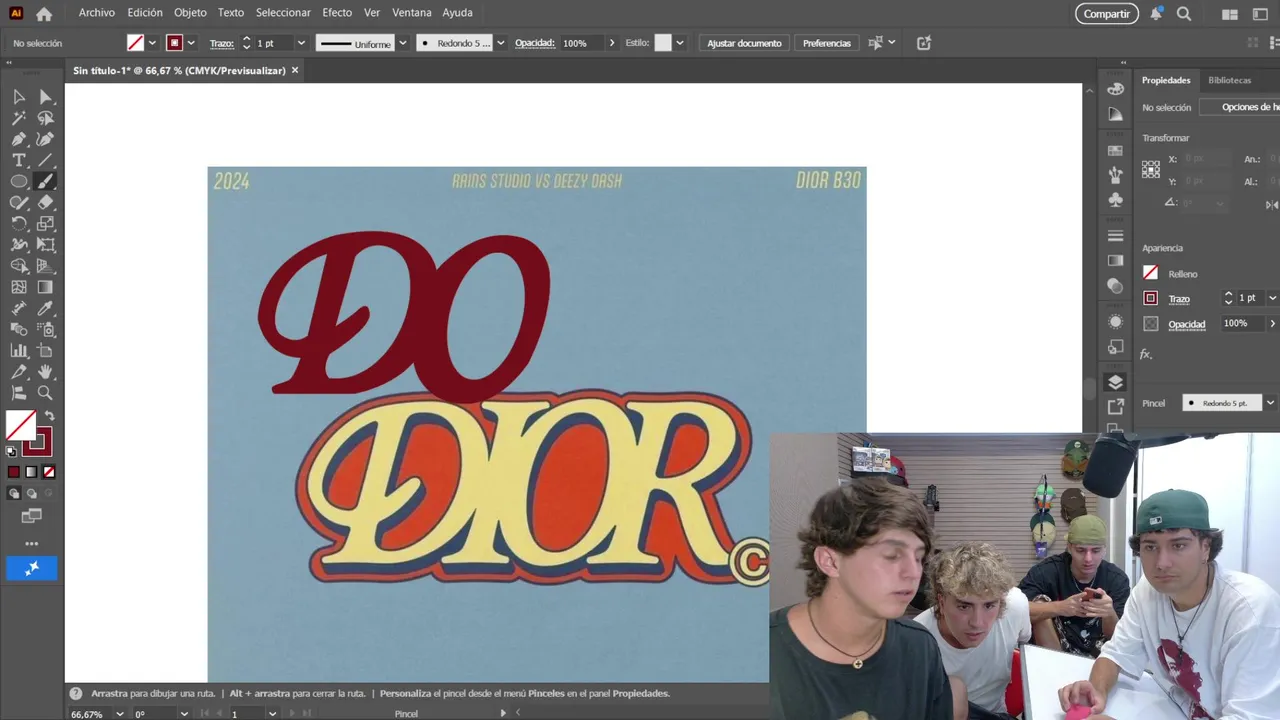Select the Eyedropper tool
Viewport: 1280px width, 720px height.
coord(45,308)
